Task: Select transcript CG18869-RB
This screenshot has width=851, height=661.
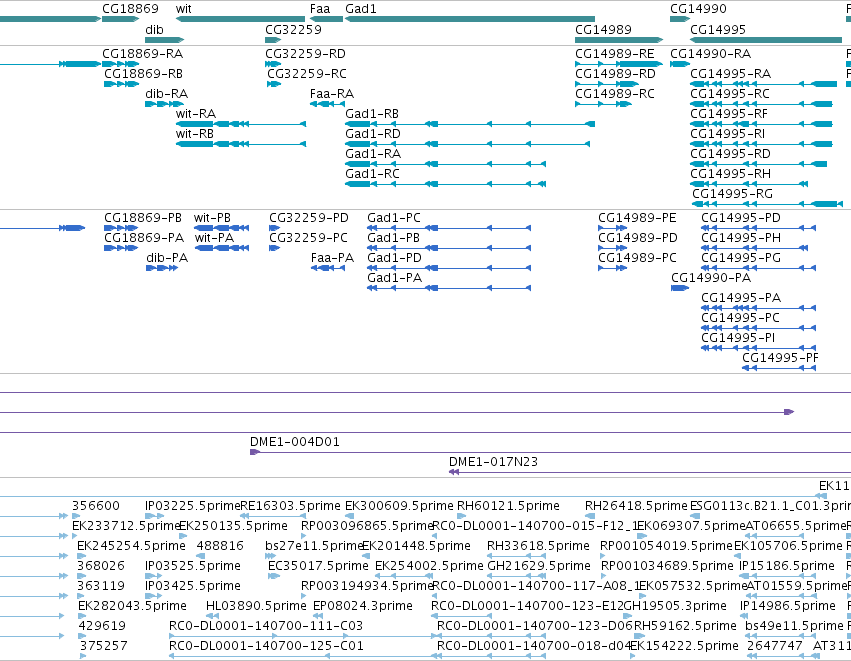Action: (x=143, y=74)
